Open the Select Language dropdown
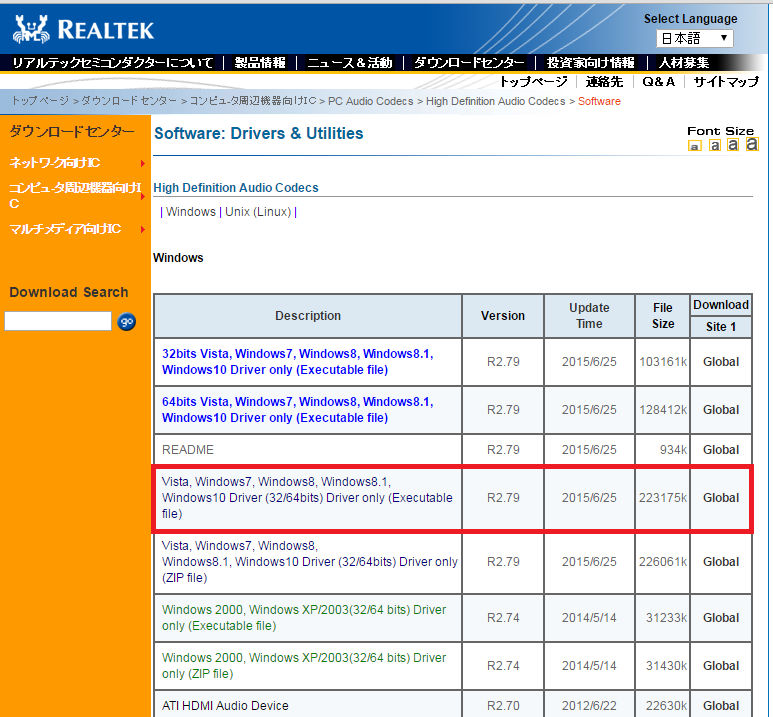The width and height of the screenshot is (773, 717). pyautogui.click(x=695, y=38)
